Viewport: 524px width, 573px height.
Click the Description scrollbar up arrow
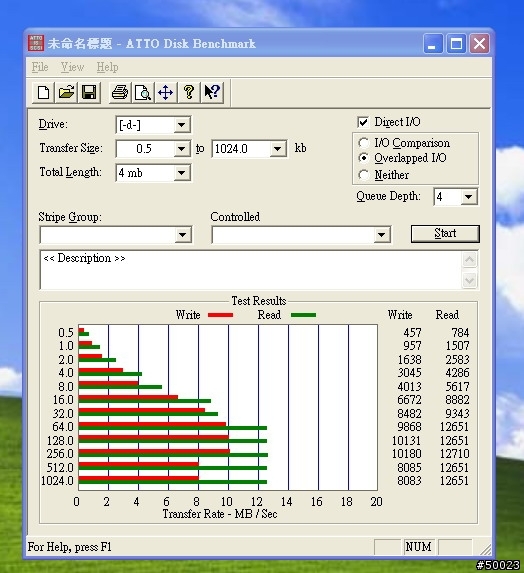470,260
